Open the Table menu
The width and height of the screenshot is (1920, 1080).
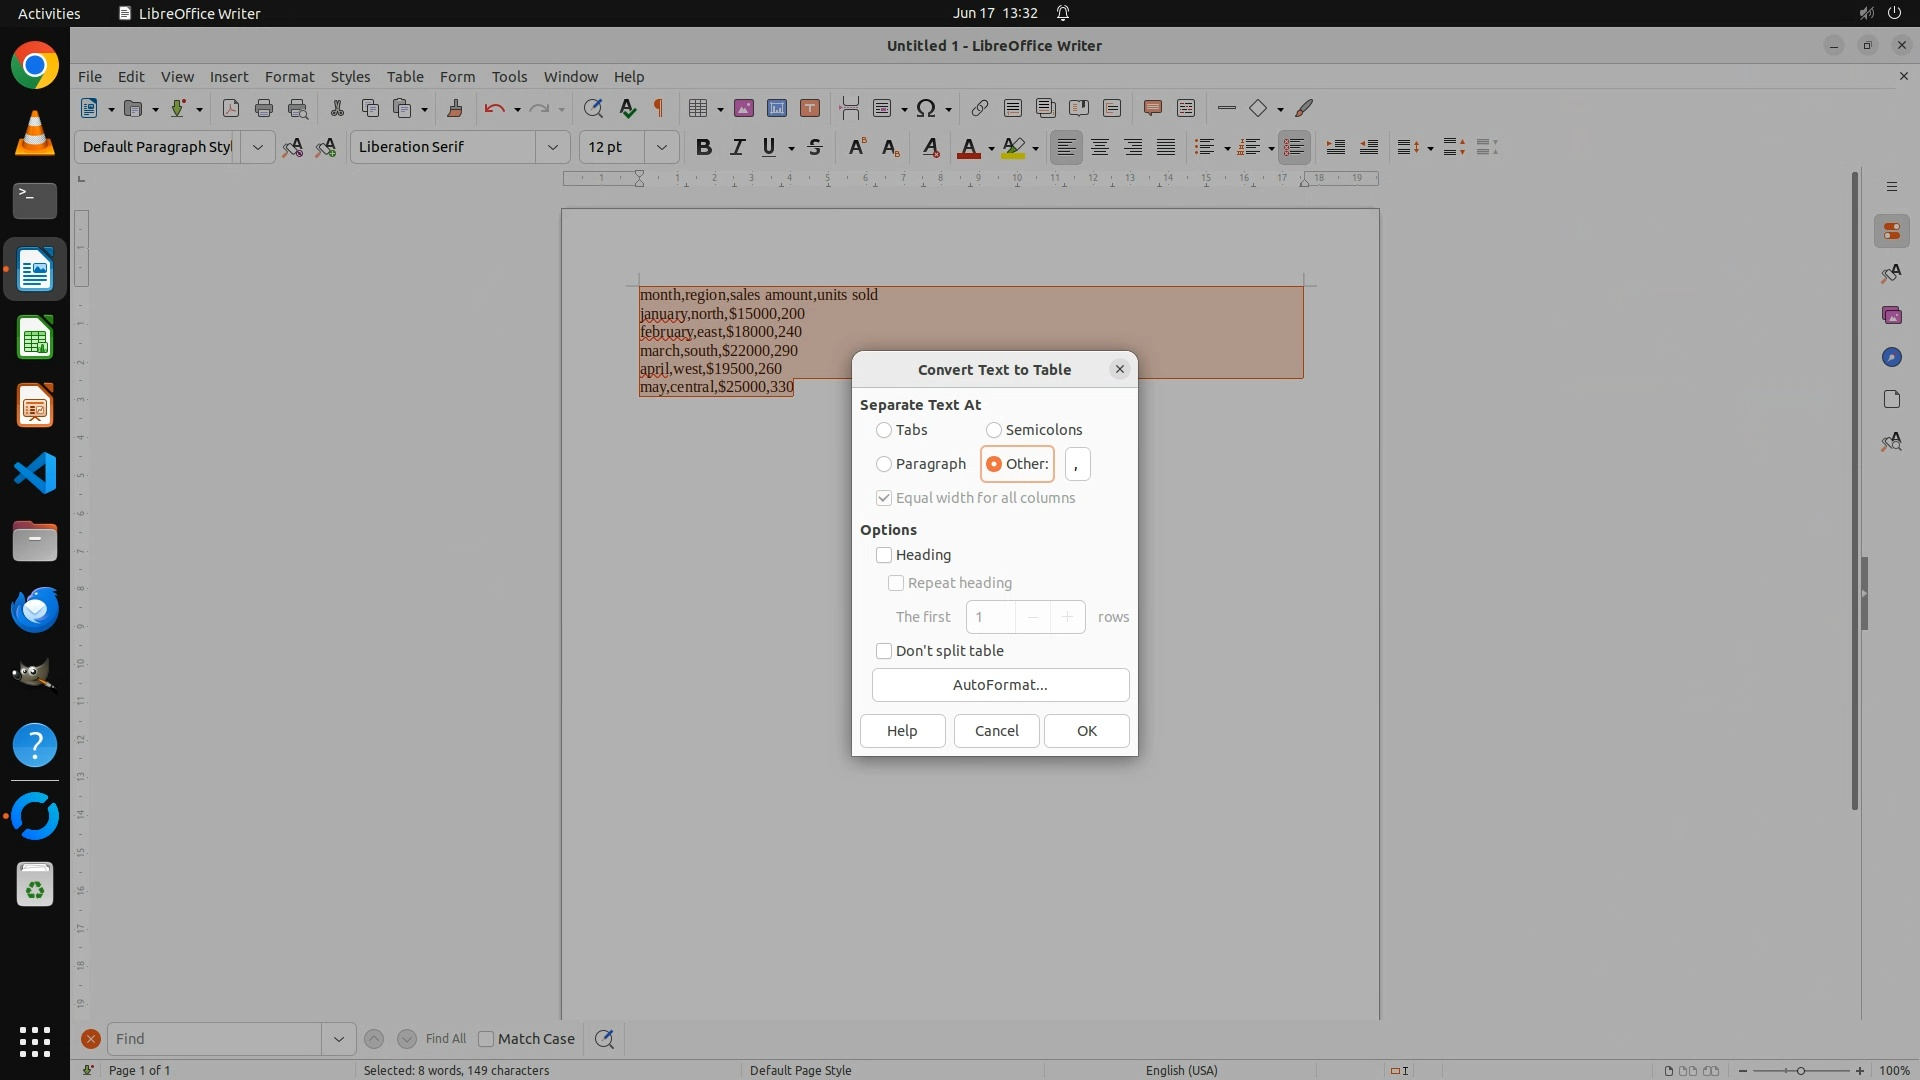point(405,76)
